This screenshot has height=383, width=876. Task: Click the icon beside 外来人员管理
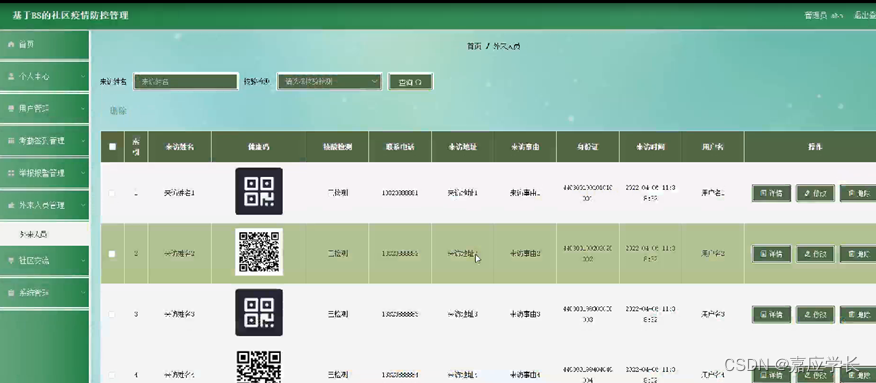11,205
